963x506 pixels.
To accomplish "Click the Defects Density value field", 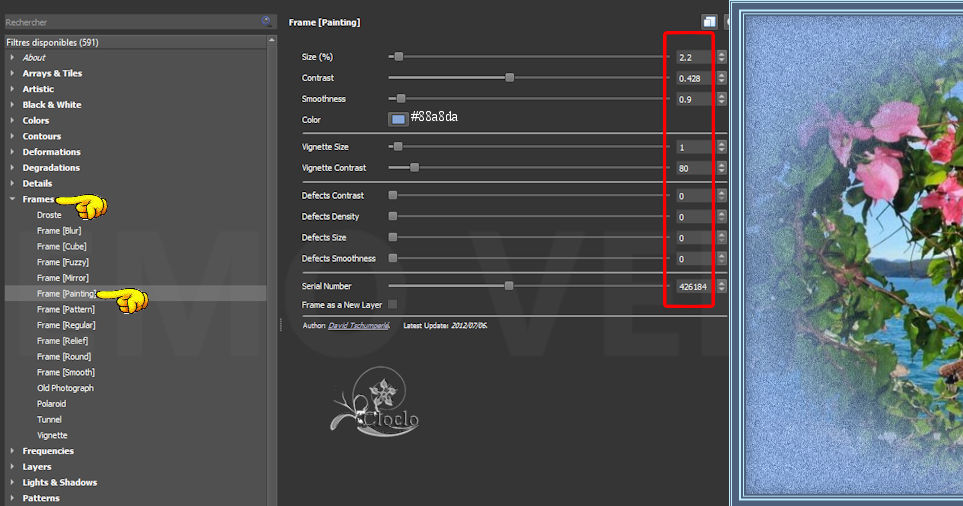I will coord(692,217).
